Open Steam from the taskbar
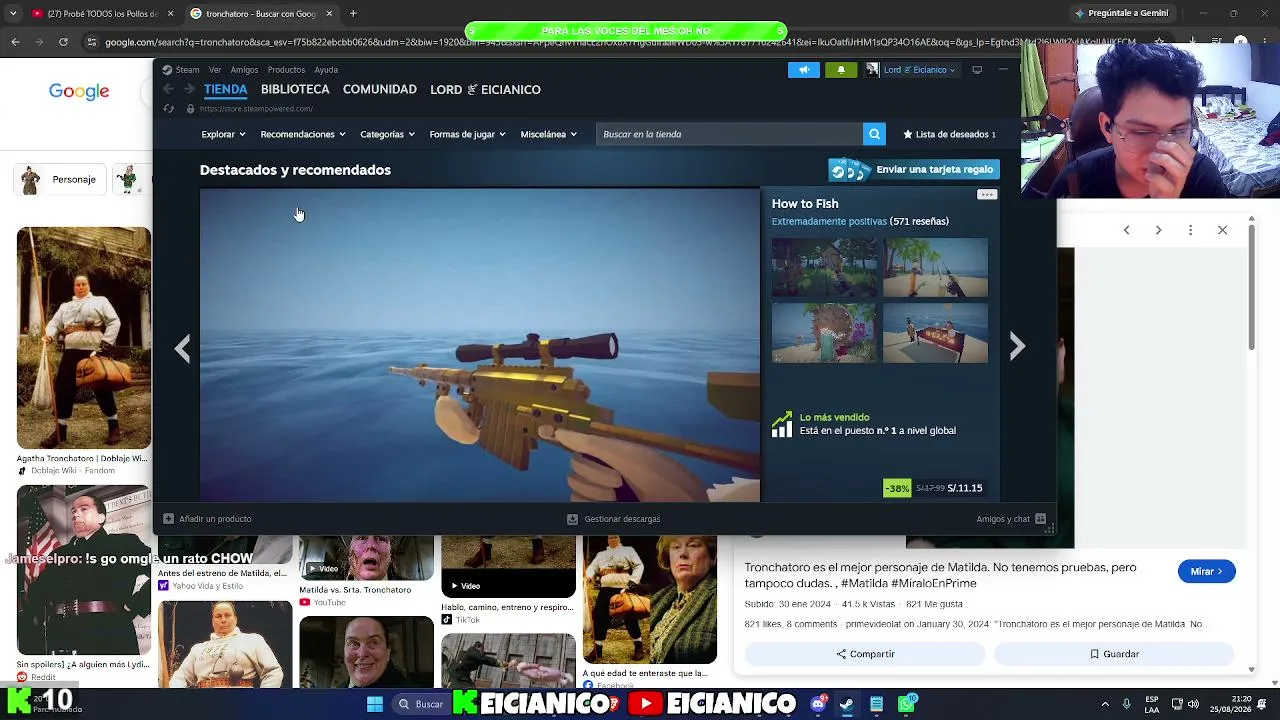The width and height of the screenshot is (1280, 720). (846, 704)
